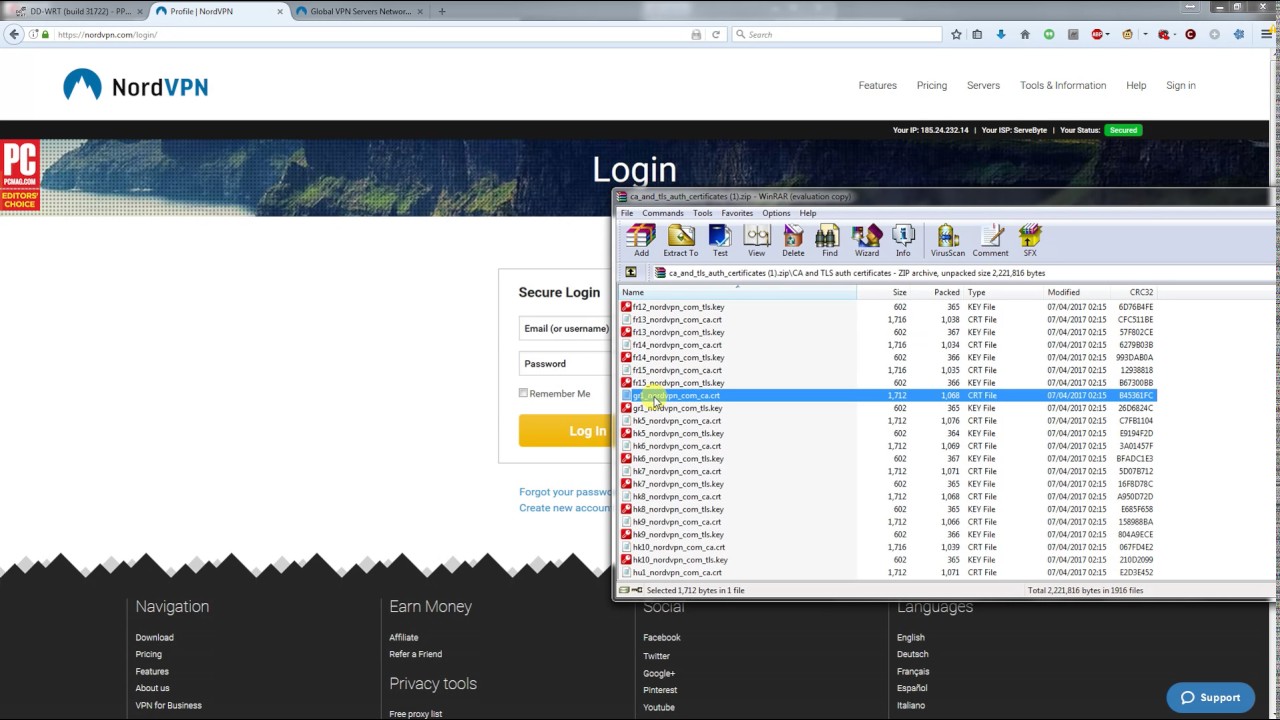1280x720 pixels.
Task: Open the Features link in NordVPN header
Action: click(878, 85)
